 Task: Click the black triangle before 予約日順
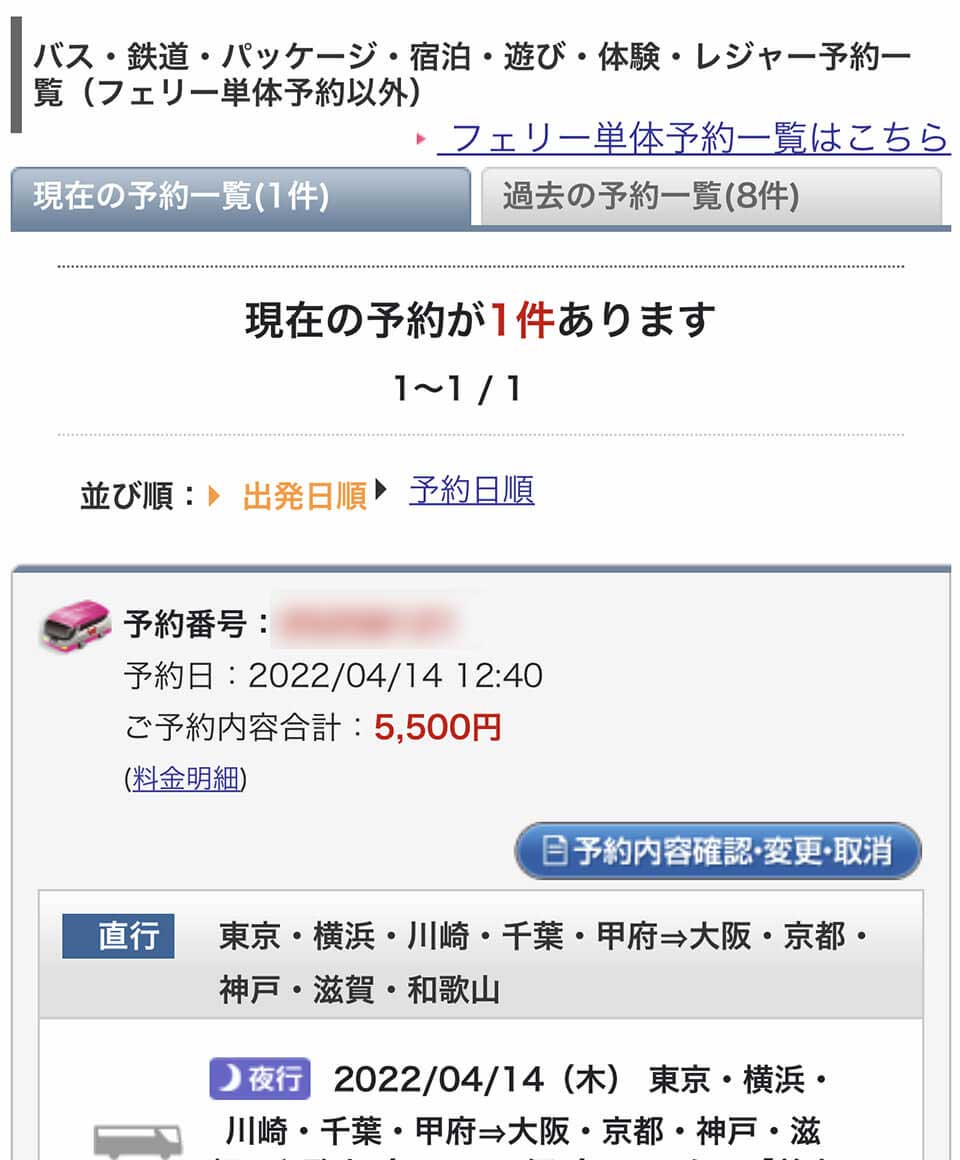381,490
